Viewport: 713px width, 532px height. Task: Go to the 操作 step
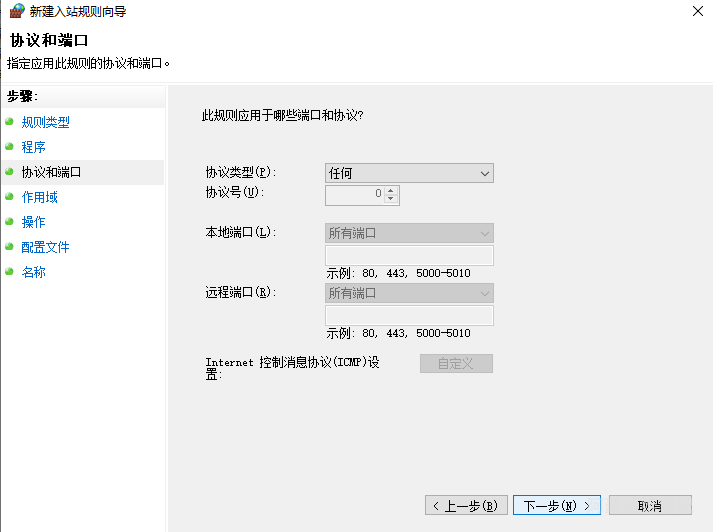(x=34, y=222)
